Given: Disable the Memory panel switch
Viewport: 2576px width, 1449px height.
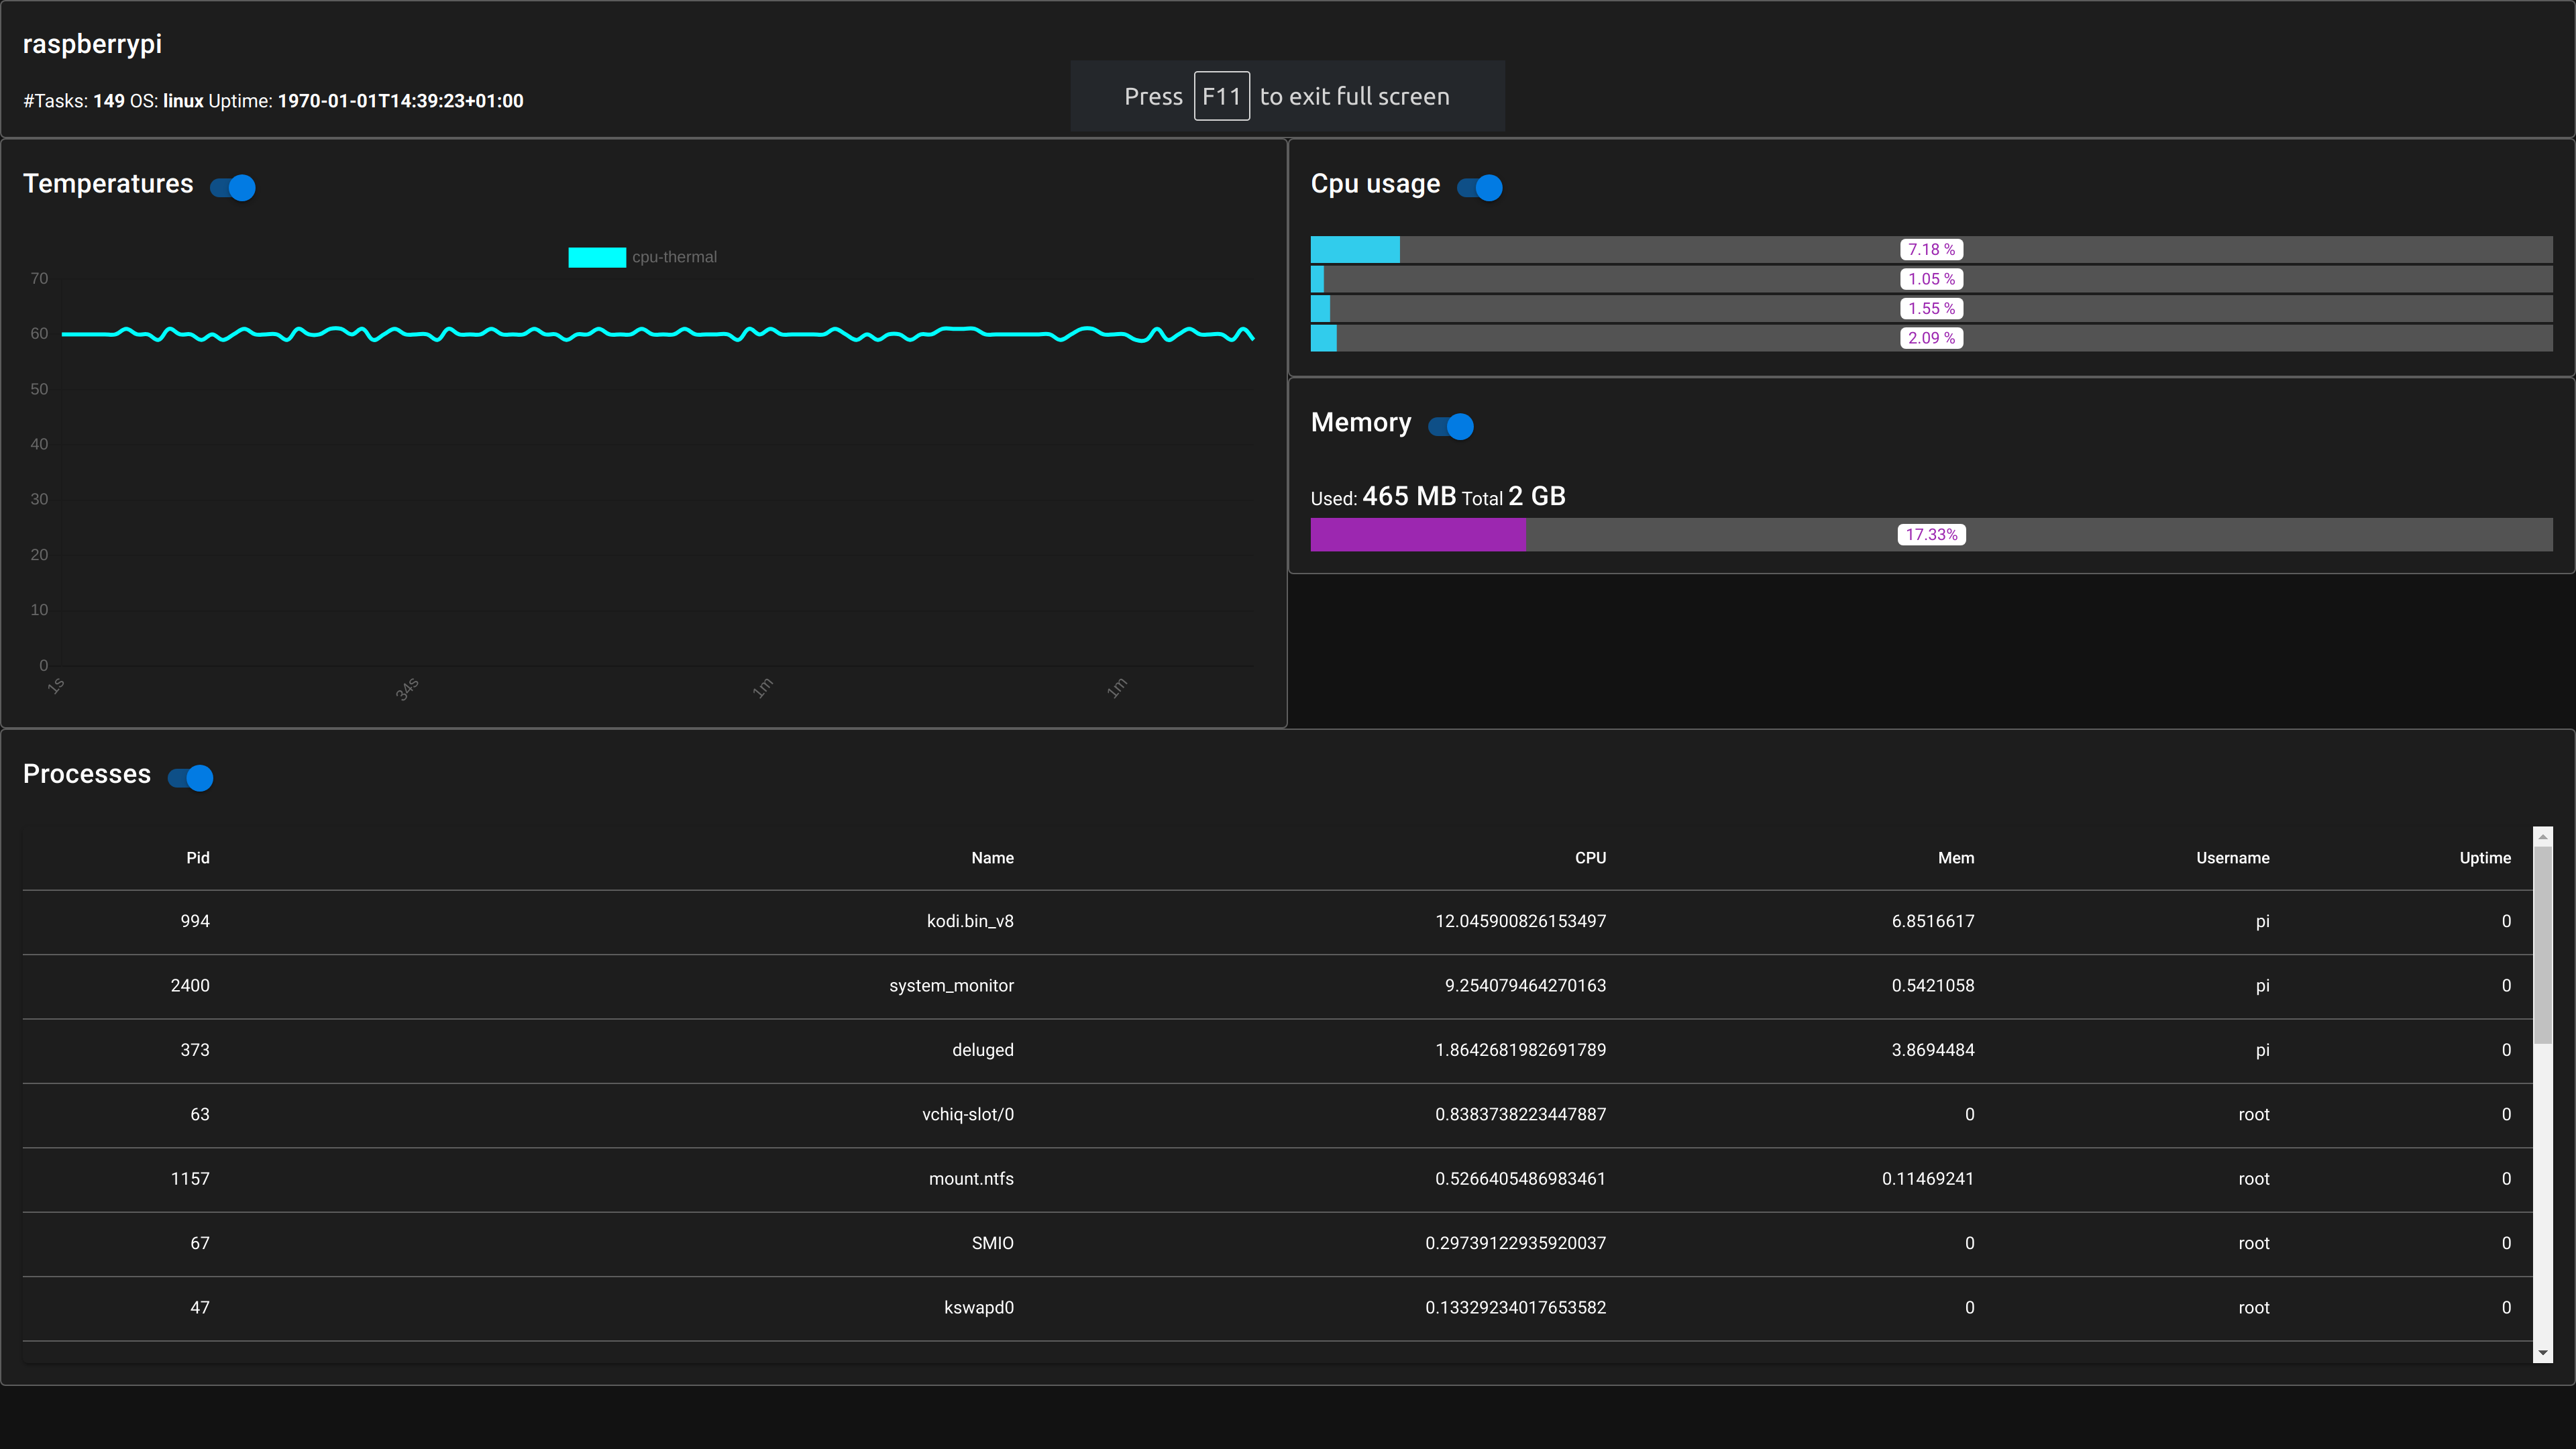Looking at the screenshot, I should tap(1451, 426).
